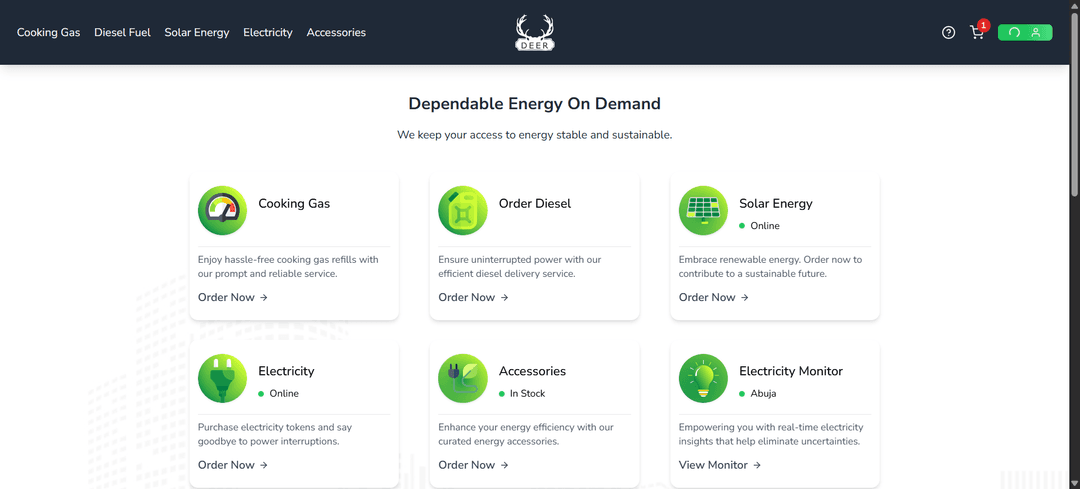Click Order Now under Electricity
The image size is (1080, 489).
233,465
